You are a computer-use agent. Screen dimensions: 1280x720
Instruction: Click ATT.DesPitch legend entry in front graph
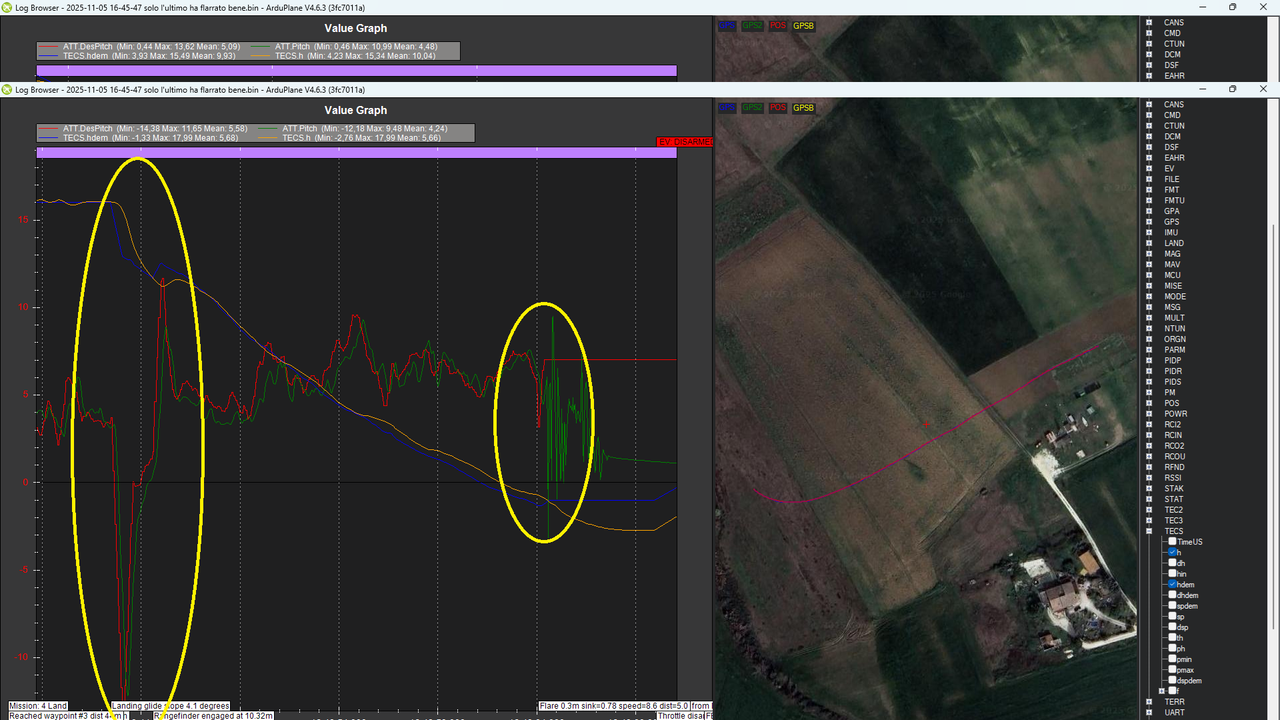click(x=141, y=129)
